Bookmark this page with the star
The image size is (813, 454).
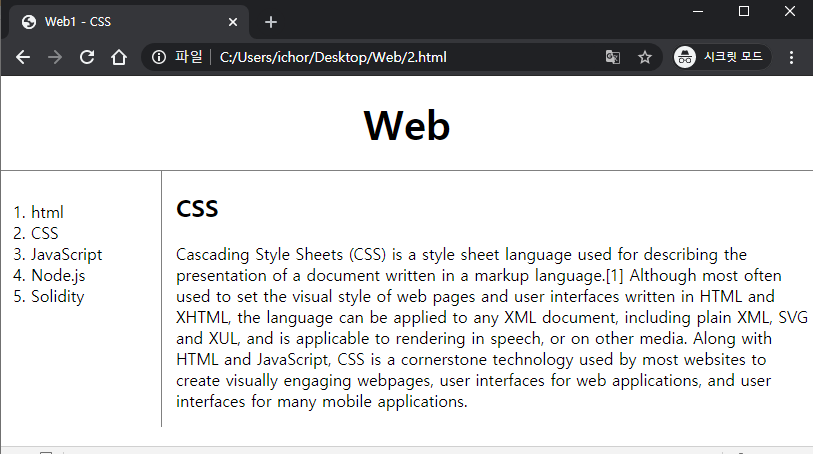(x=644, y=57)
